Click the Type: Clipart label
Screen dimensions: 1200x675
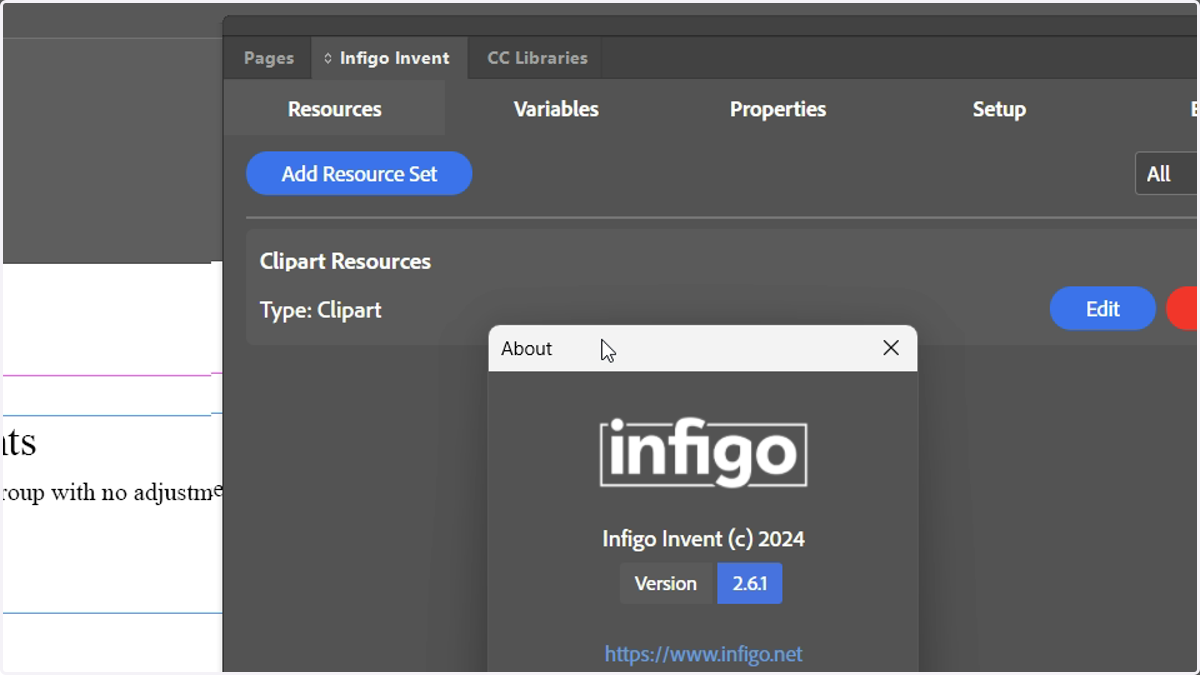pos(320,310)
